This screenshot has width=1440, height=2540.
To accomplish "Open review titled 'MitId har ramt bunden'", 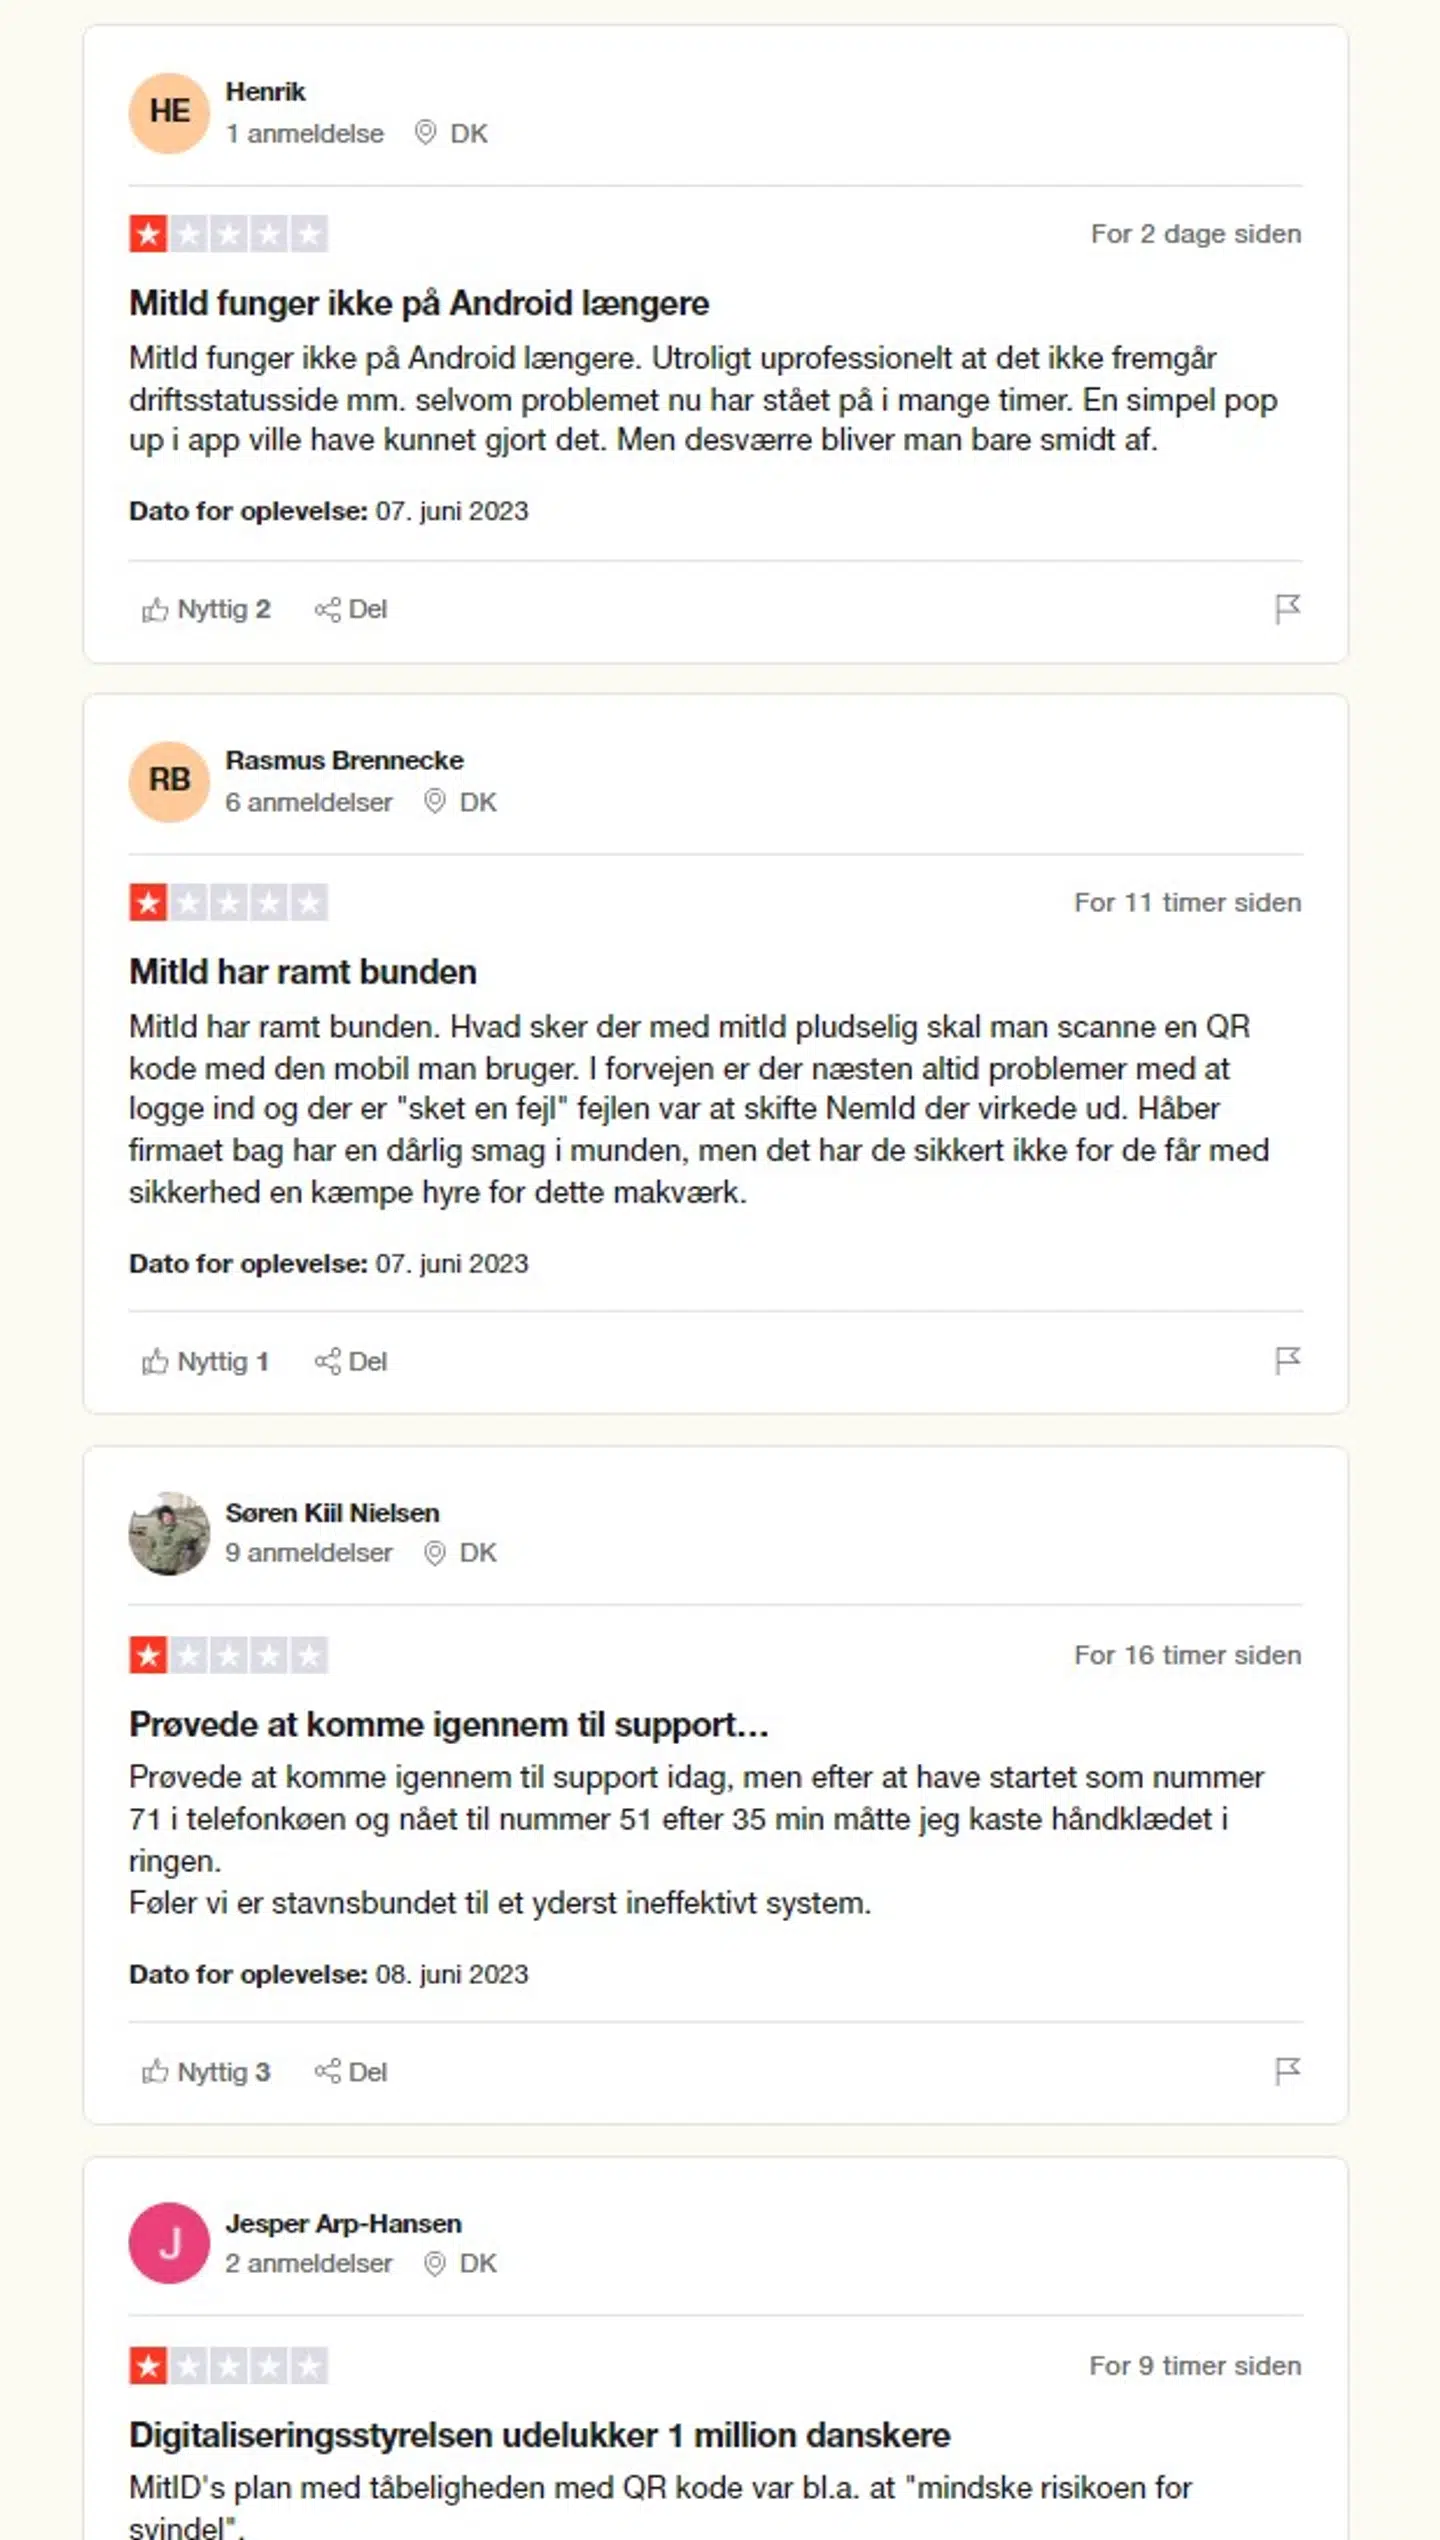I will (303, 972).
